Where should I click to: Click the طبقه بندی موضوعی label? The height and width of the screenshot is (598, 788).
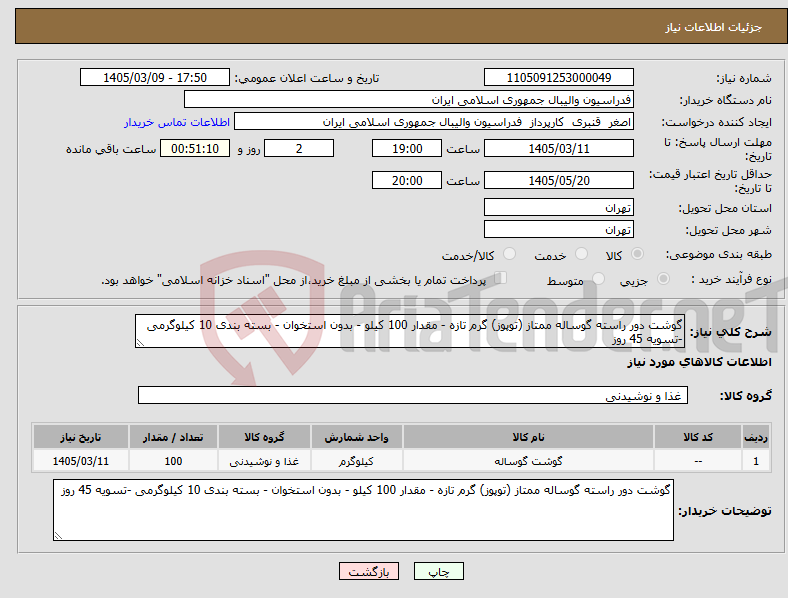click(719, 254)
